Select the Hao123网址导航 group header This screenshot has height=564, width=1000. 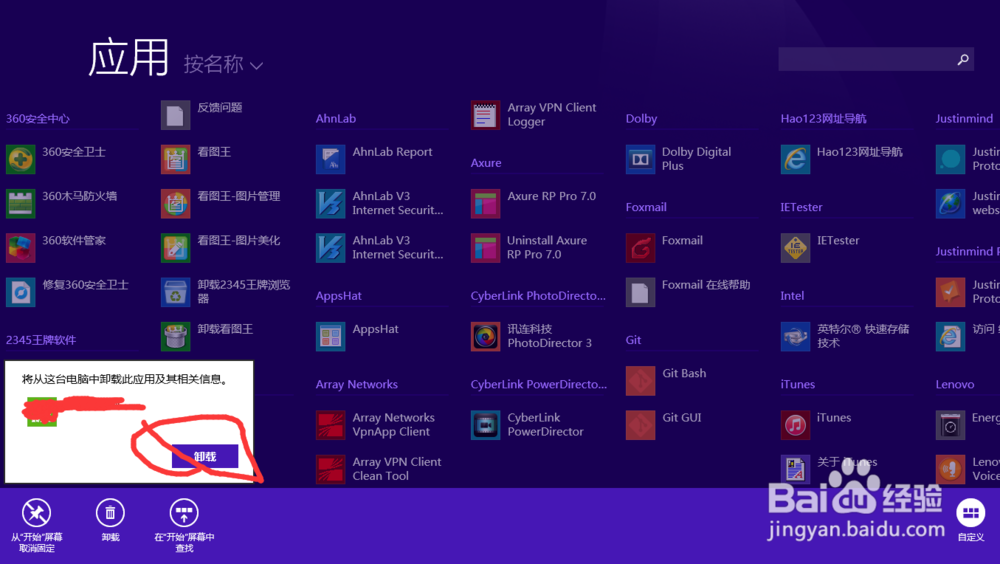(823, 119)
